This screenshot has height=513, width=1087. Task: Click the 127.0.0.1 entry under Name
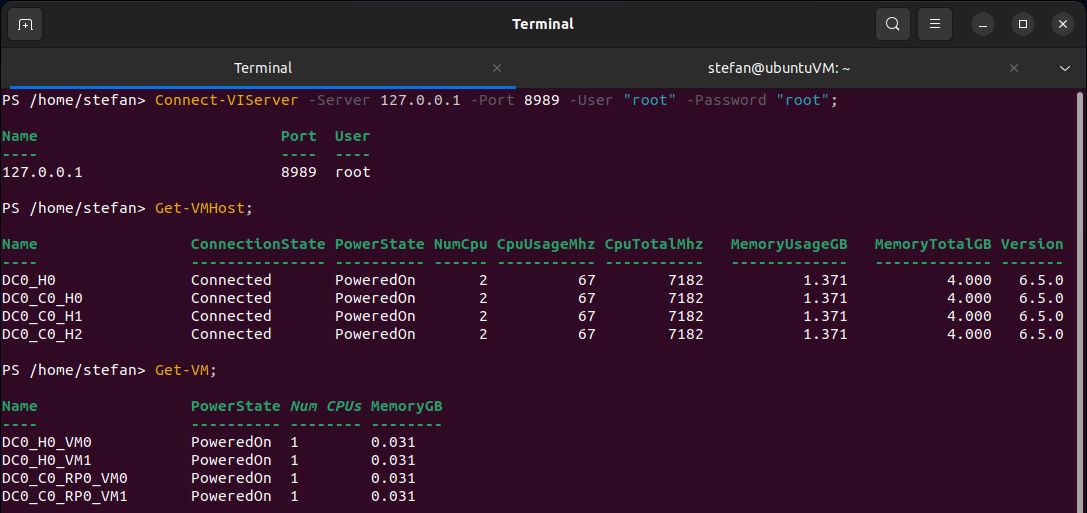click(42, 172)
